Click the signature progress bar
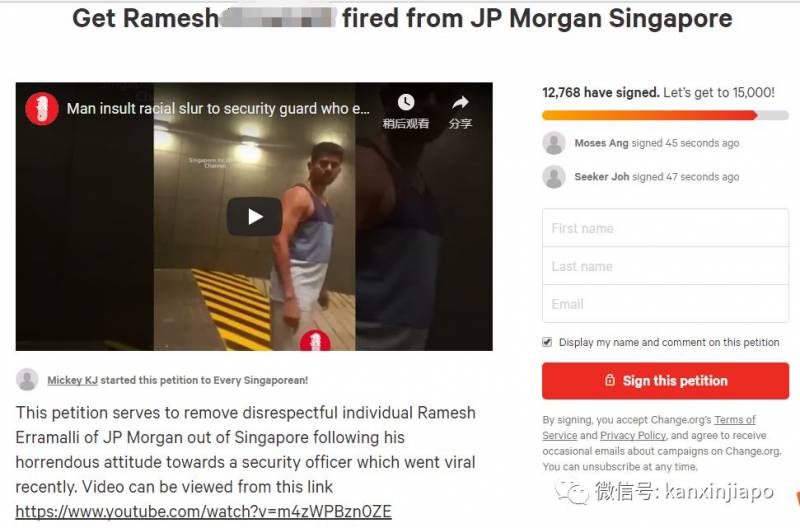This screenshot has width=800, height=528. point(665,115)
